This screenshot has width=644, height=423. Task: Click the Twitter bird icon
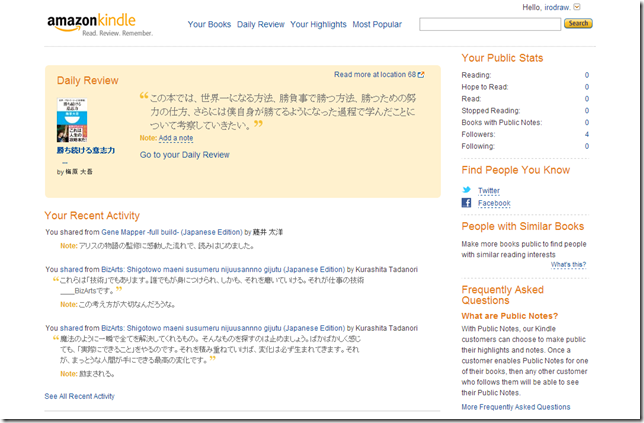click(466, 190)
